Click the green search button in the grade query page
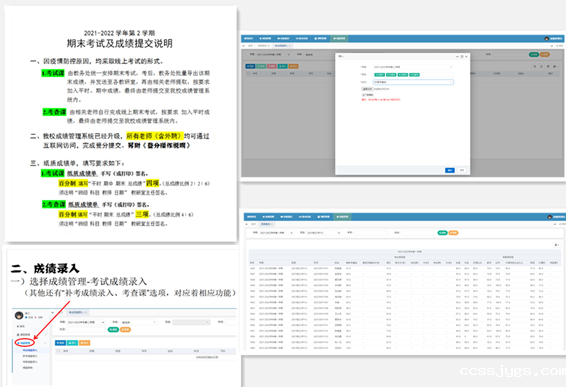The image size is (566, 387). 442,233
